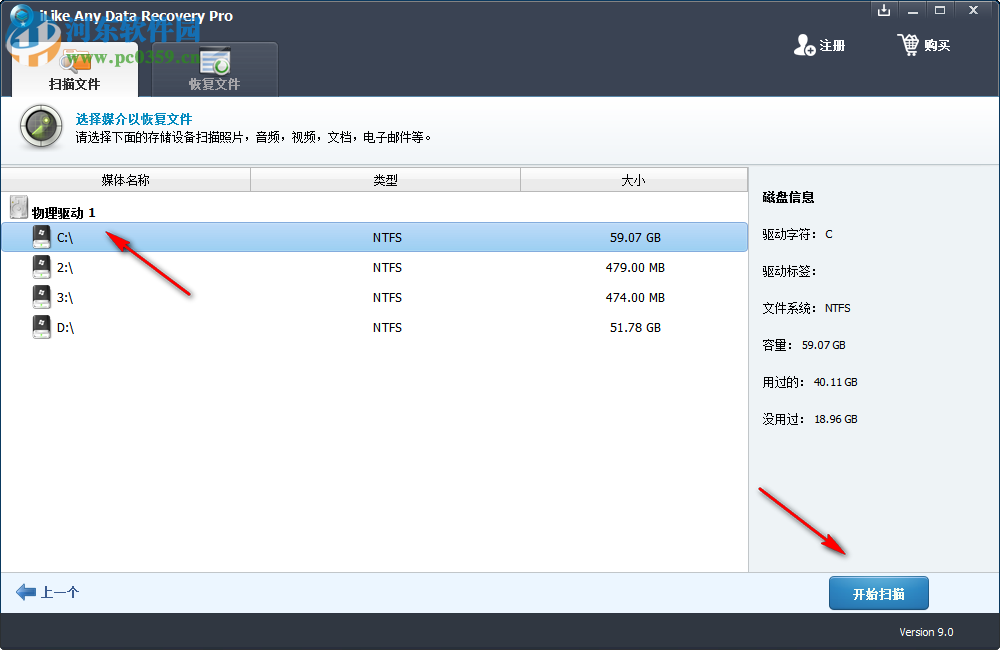Select the 2:\ partition row
The height and width of the screenshot is (650, 1000).
coord(300,267)
